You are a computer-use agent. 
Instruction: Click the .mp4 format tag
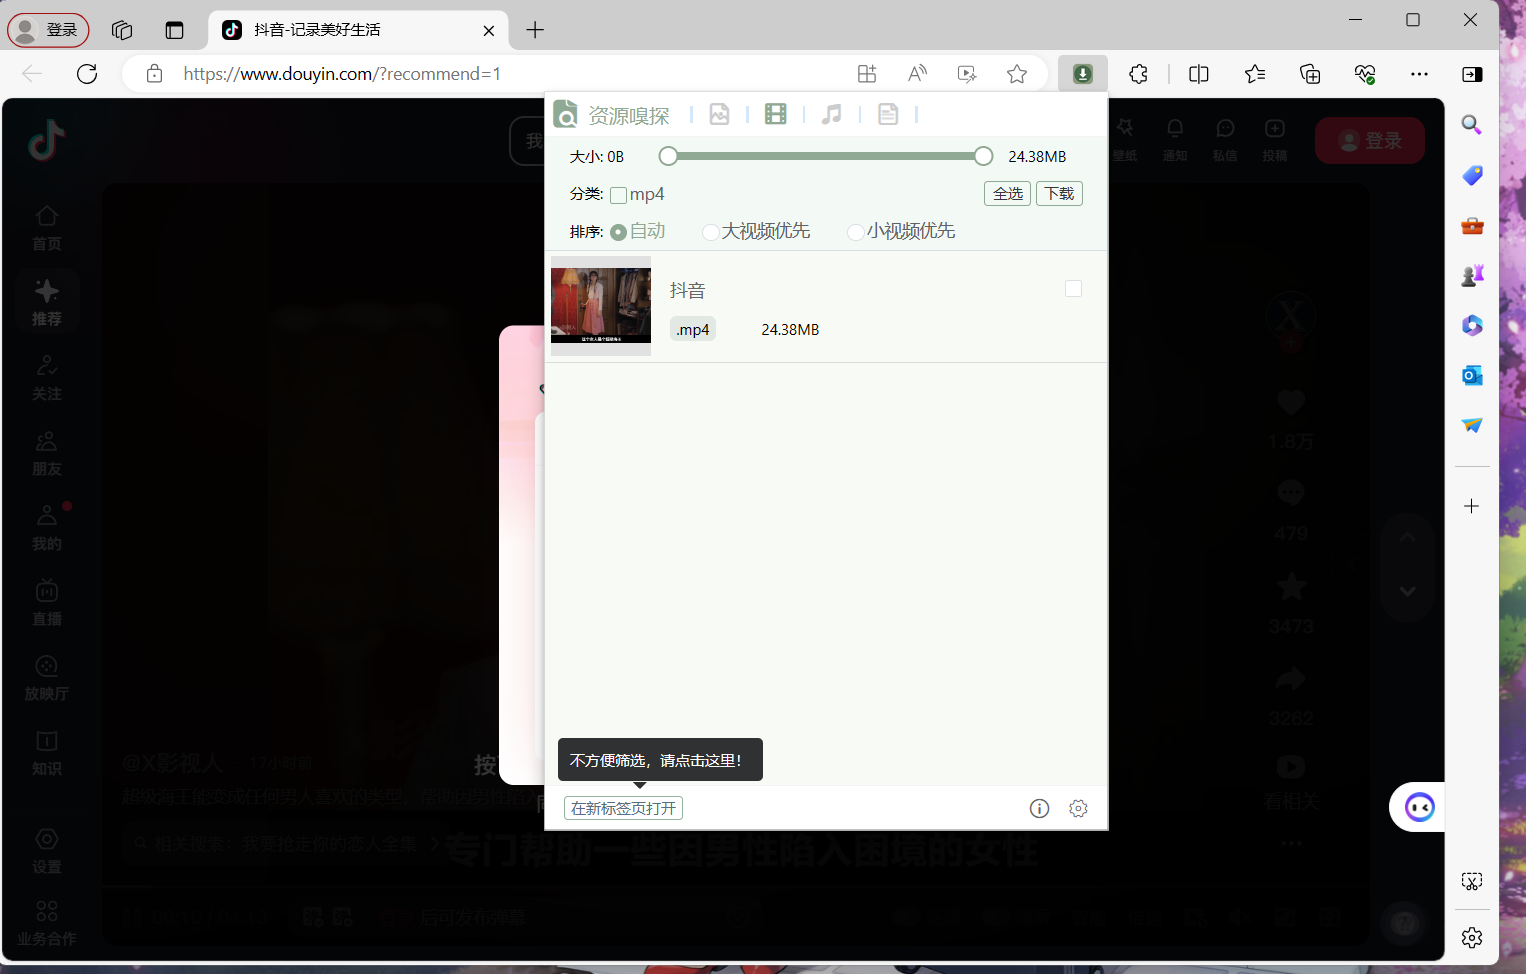(x=693, y=329)
